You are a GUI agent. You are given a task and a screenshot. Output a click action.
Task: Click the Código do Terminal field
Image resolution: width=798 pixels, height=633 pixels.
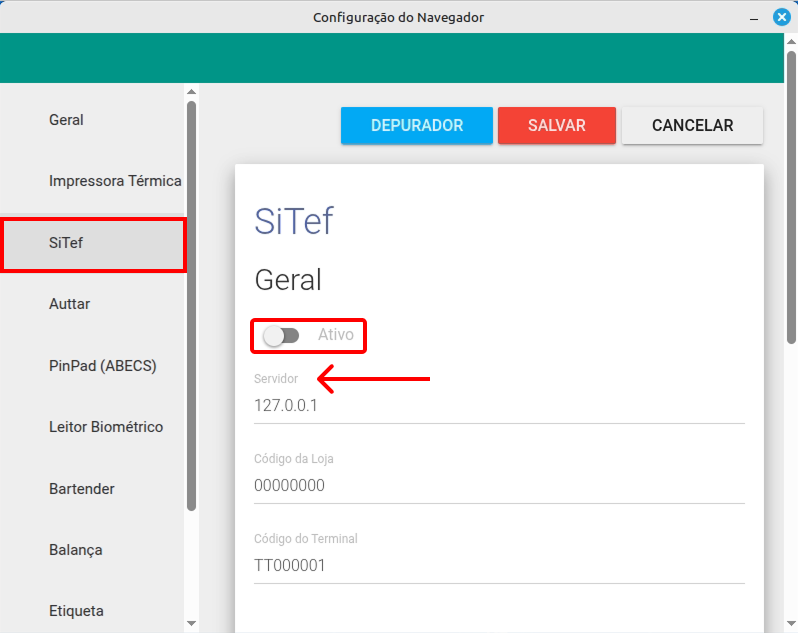(x=498, y=566)
